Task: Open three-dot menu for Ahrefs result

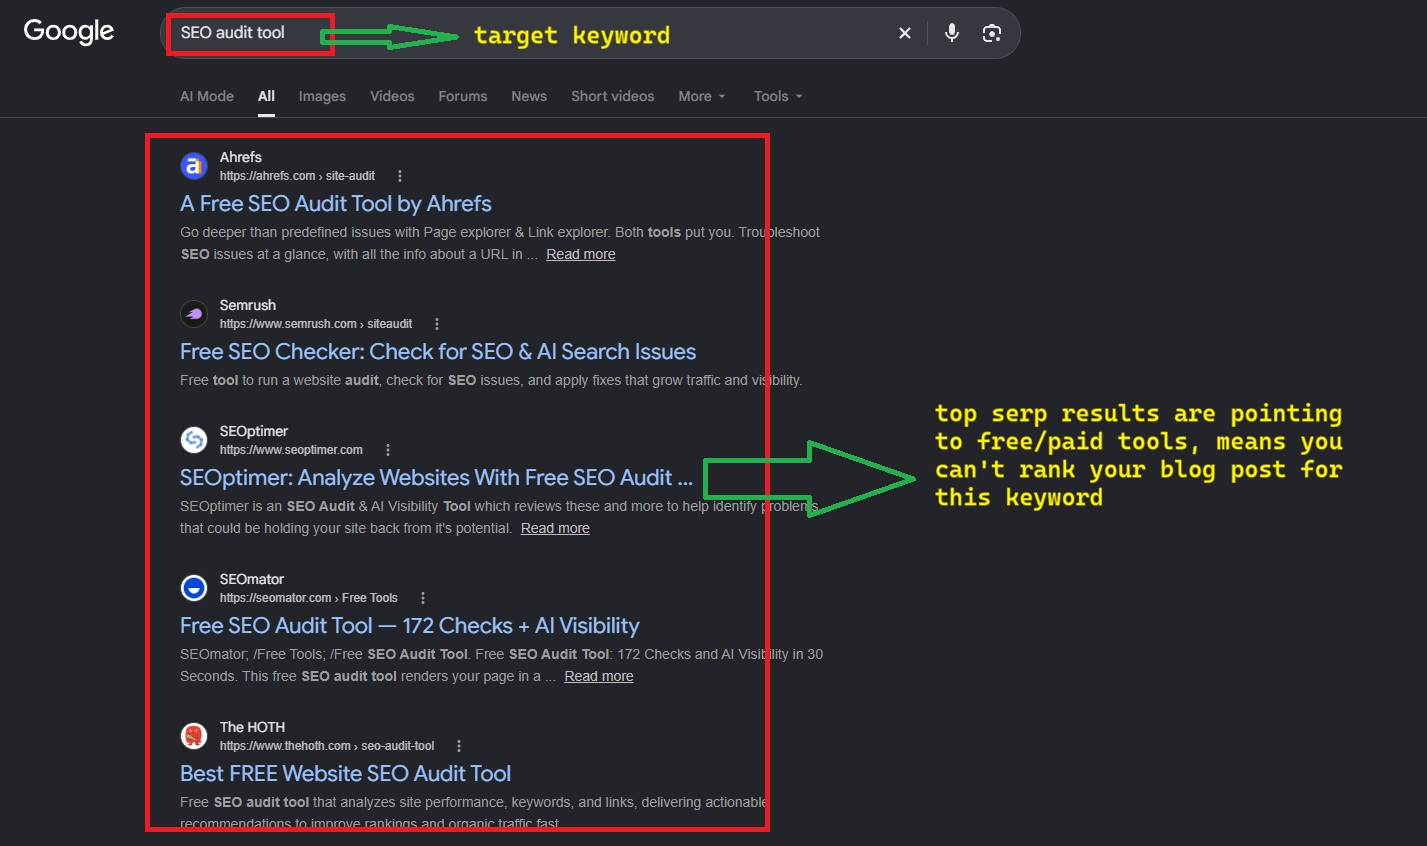Action: (400, 176)
